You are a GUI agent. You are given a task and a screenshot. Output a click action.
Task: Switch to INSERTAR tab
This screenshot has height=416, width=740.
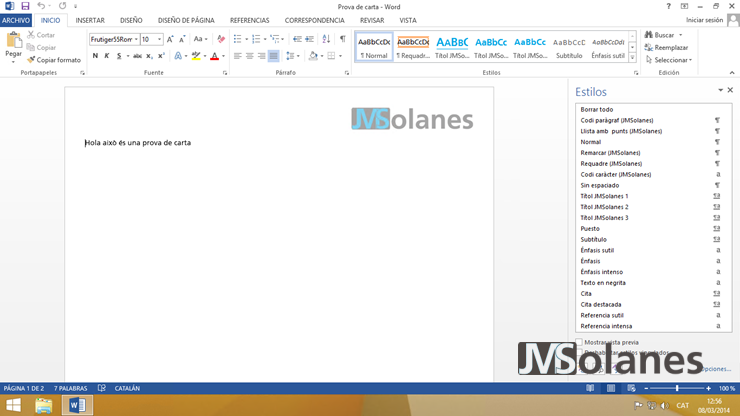coord(90,20)
